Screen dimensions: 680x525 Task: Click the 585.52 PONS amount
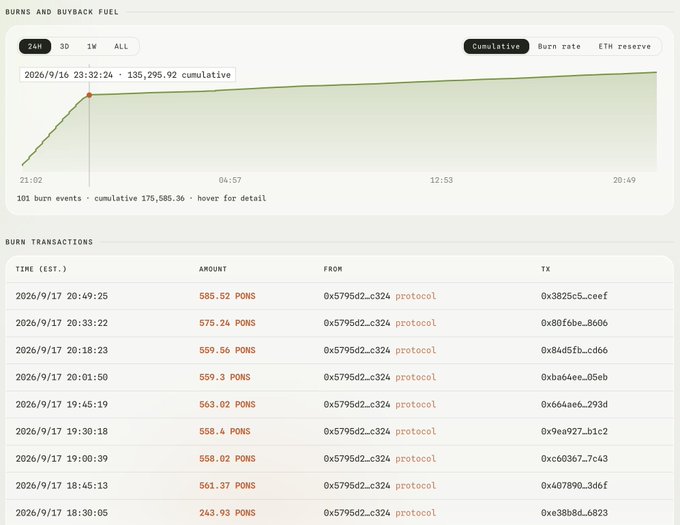click(x=227, y=296)
